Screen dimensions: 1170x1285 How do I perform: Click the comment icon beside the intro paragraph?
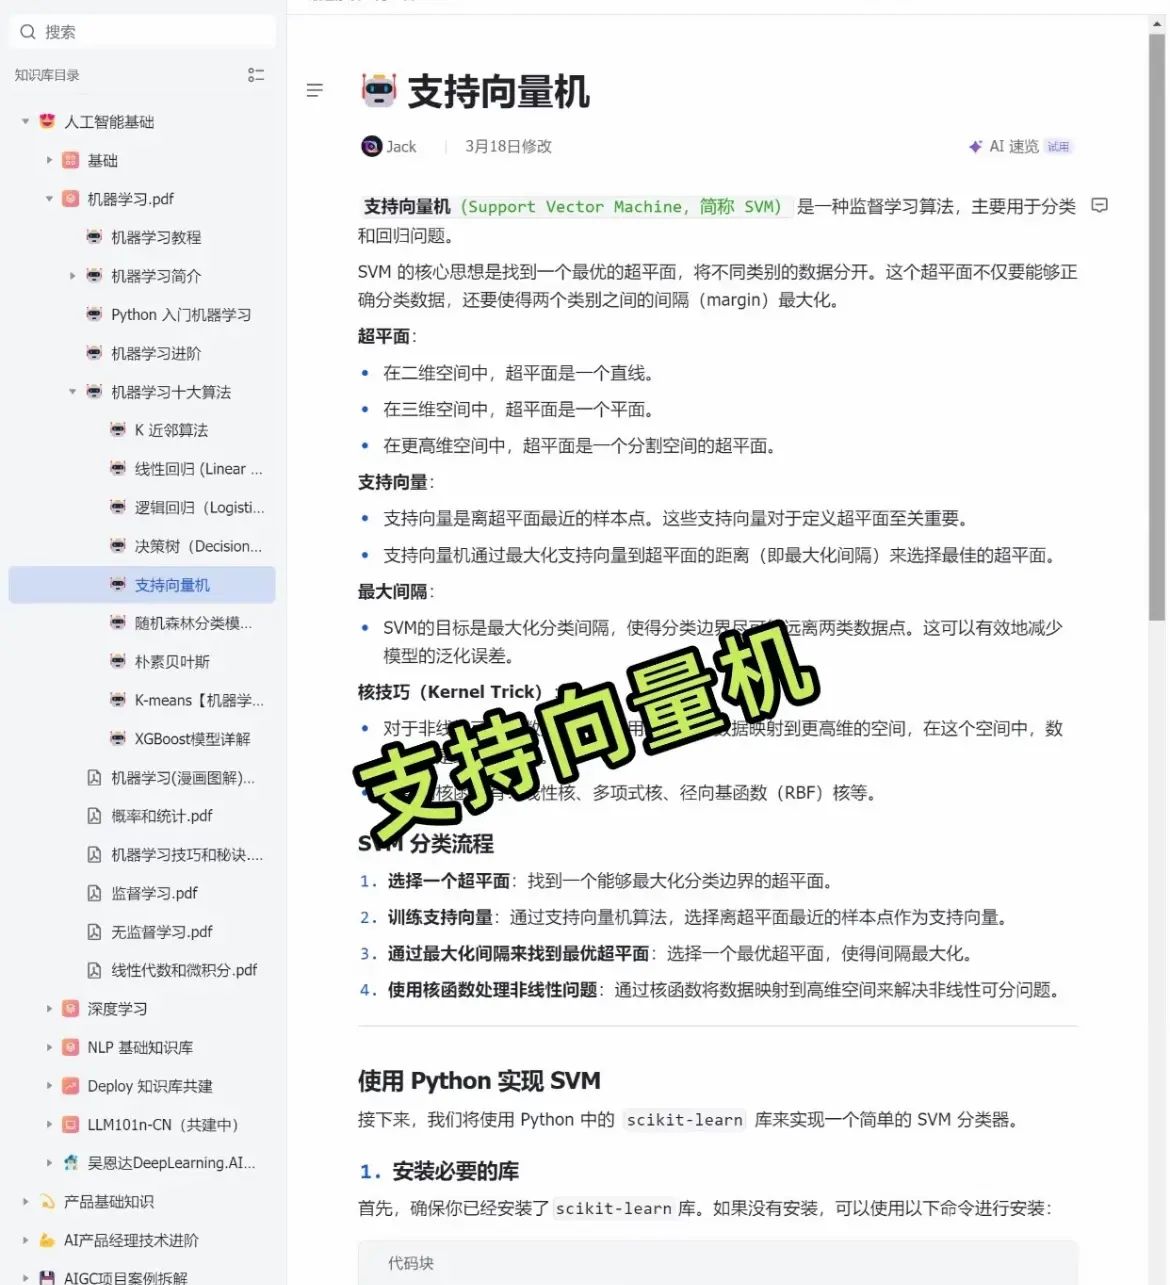pyautogui.click(x=1100, y=205)
